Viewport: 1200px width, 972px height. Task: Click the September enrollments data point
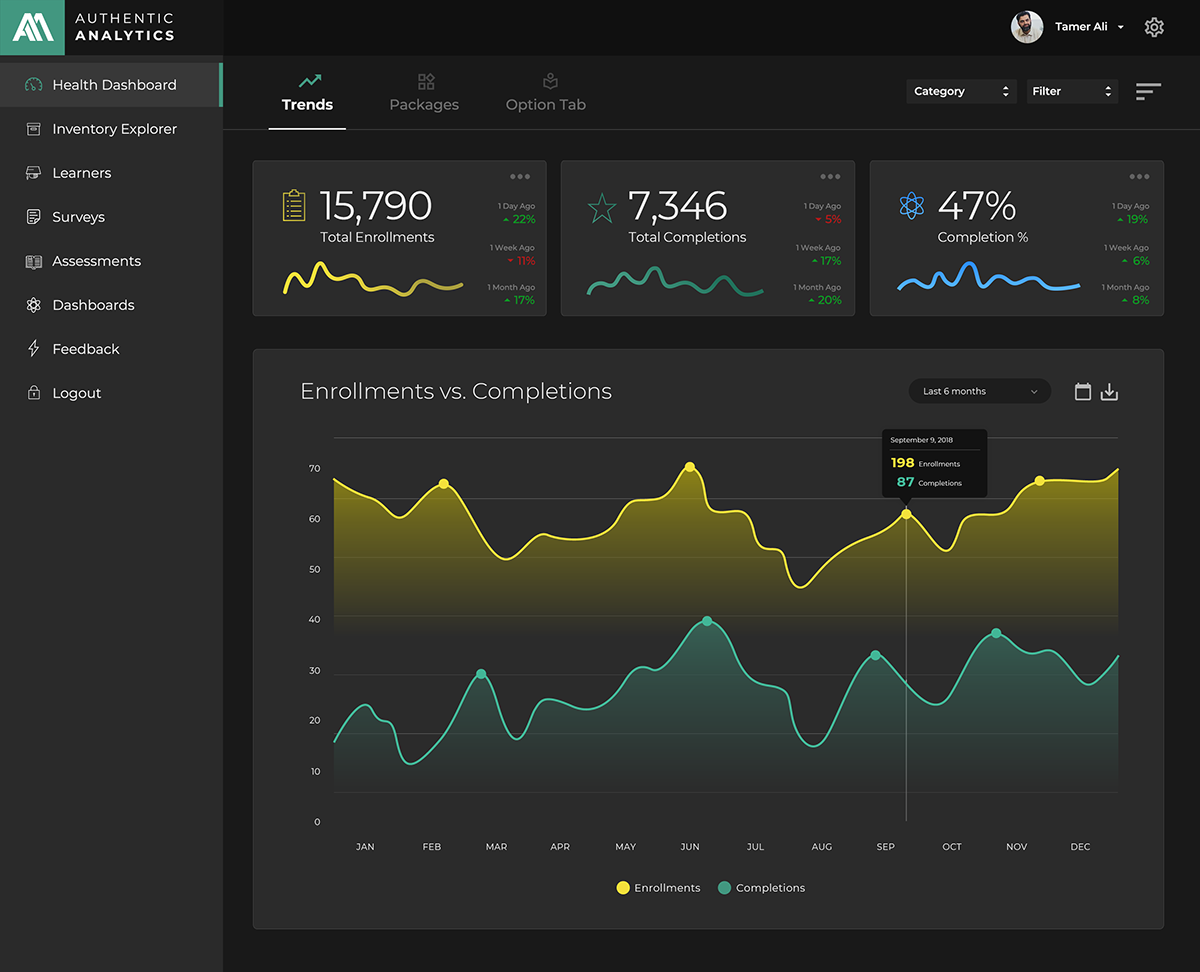906,514
